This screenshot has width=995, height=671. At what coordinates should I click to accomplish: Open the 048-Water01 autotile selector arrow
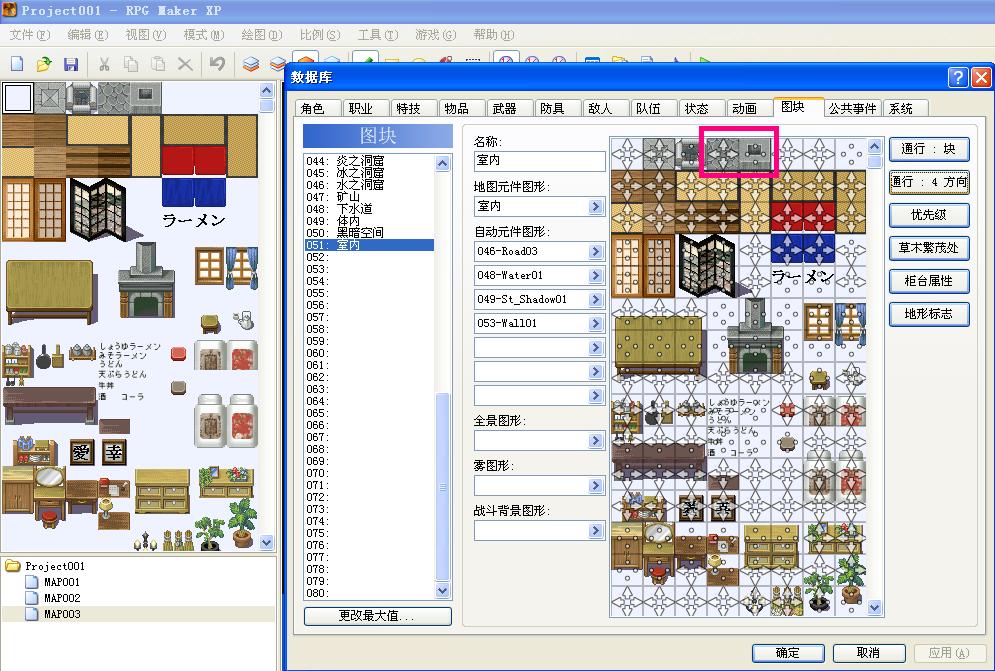[595, 276]
